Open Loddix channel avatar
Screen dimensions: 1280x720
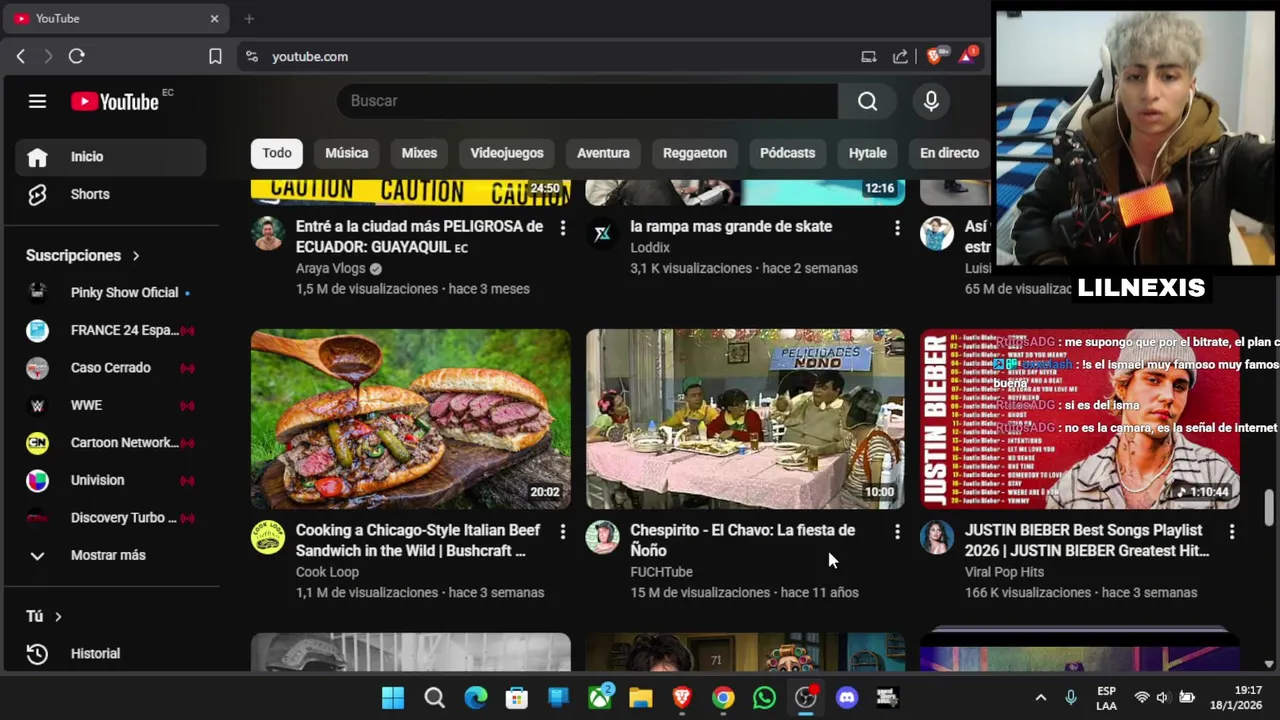[602, 233]
